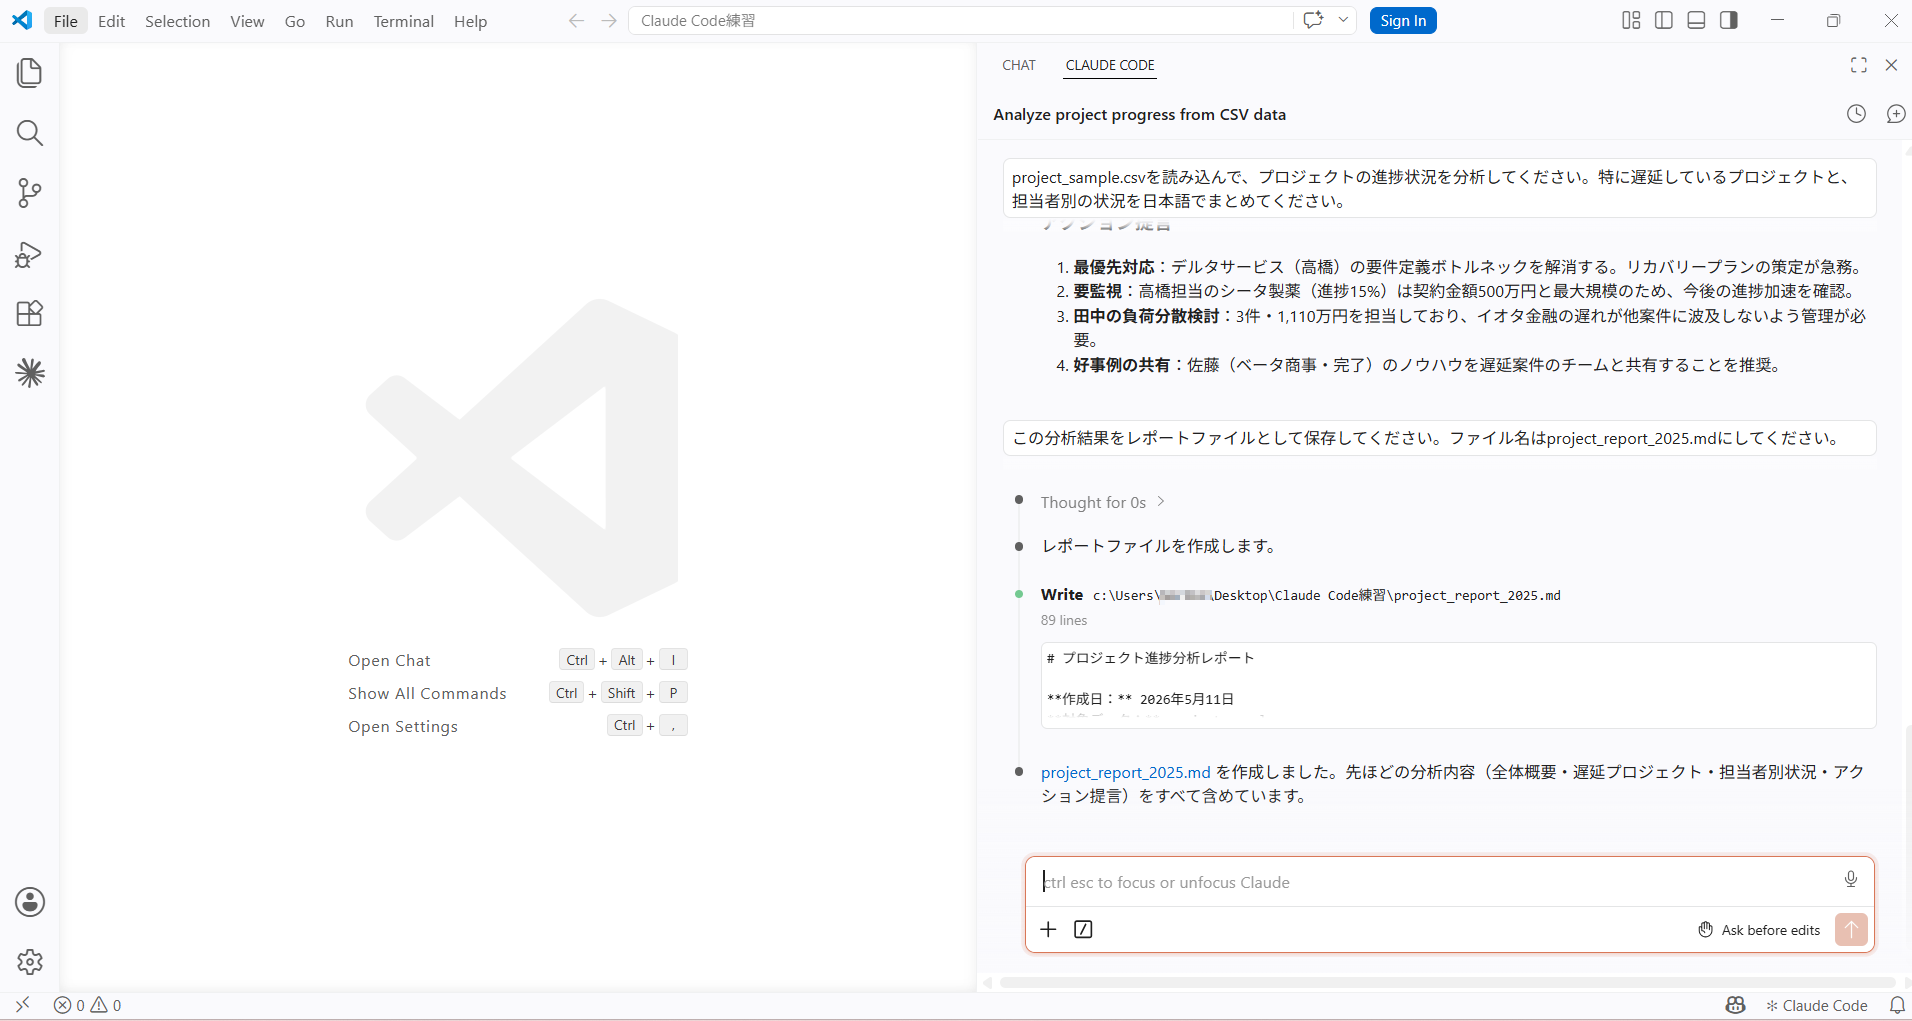Focus the Claude message input field
This screenshot has height=1021, width=1912.
click(1435, 882)
